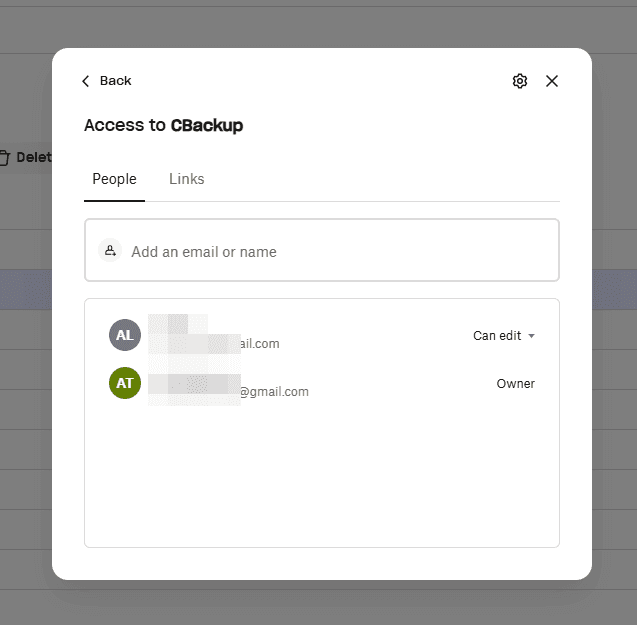Click the Back text button

(115, 81)
